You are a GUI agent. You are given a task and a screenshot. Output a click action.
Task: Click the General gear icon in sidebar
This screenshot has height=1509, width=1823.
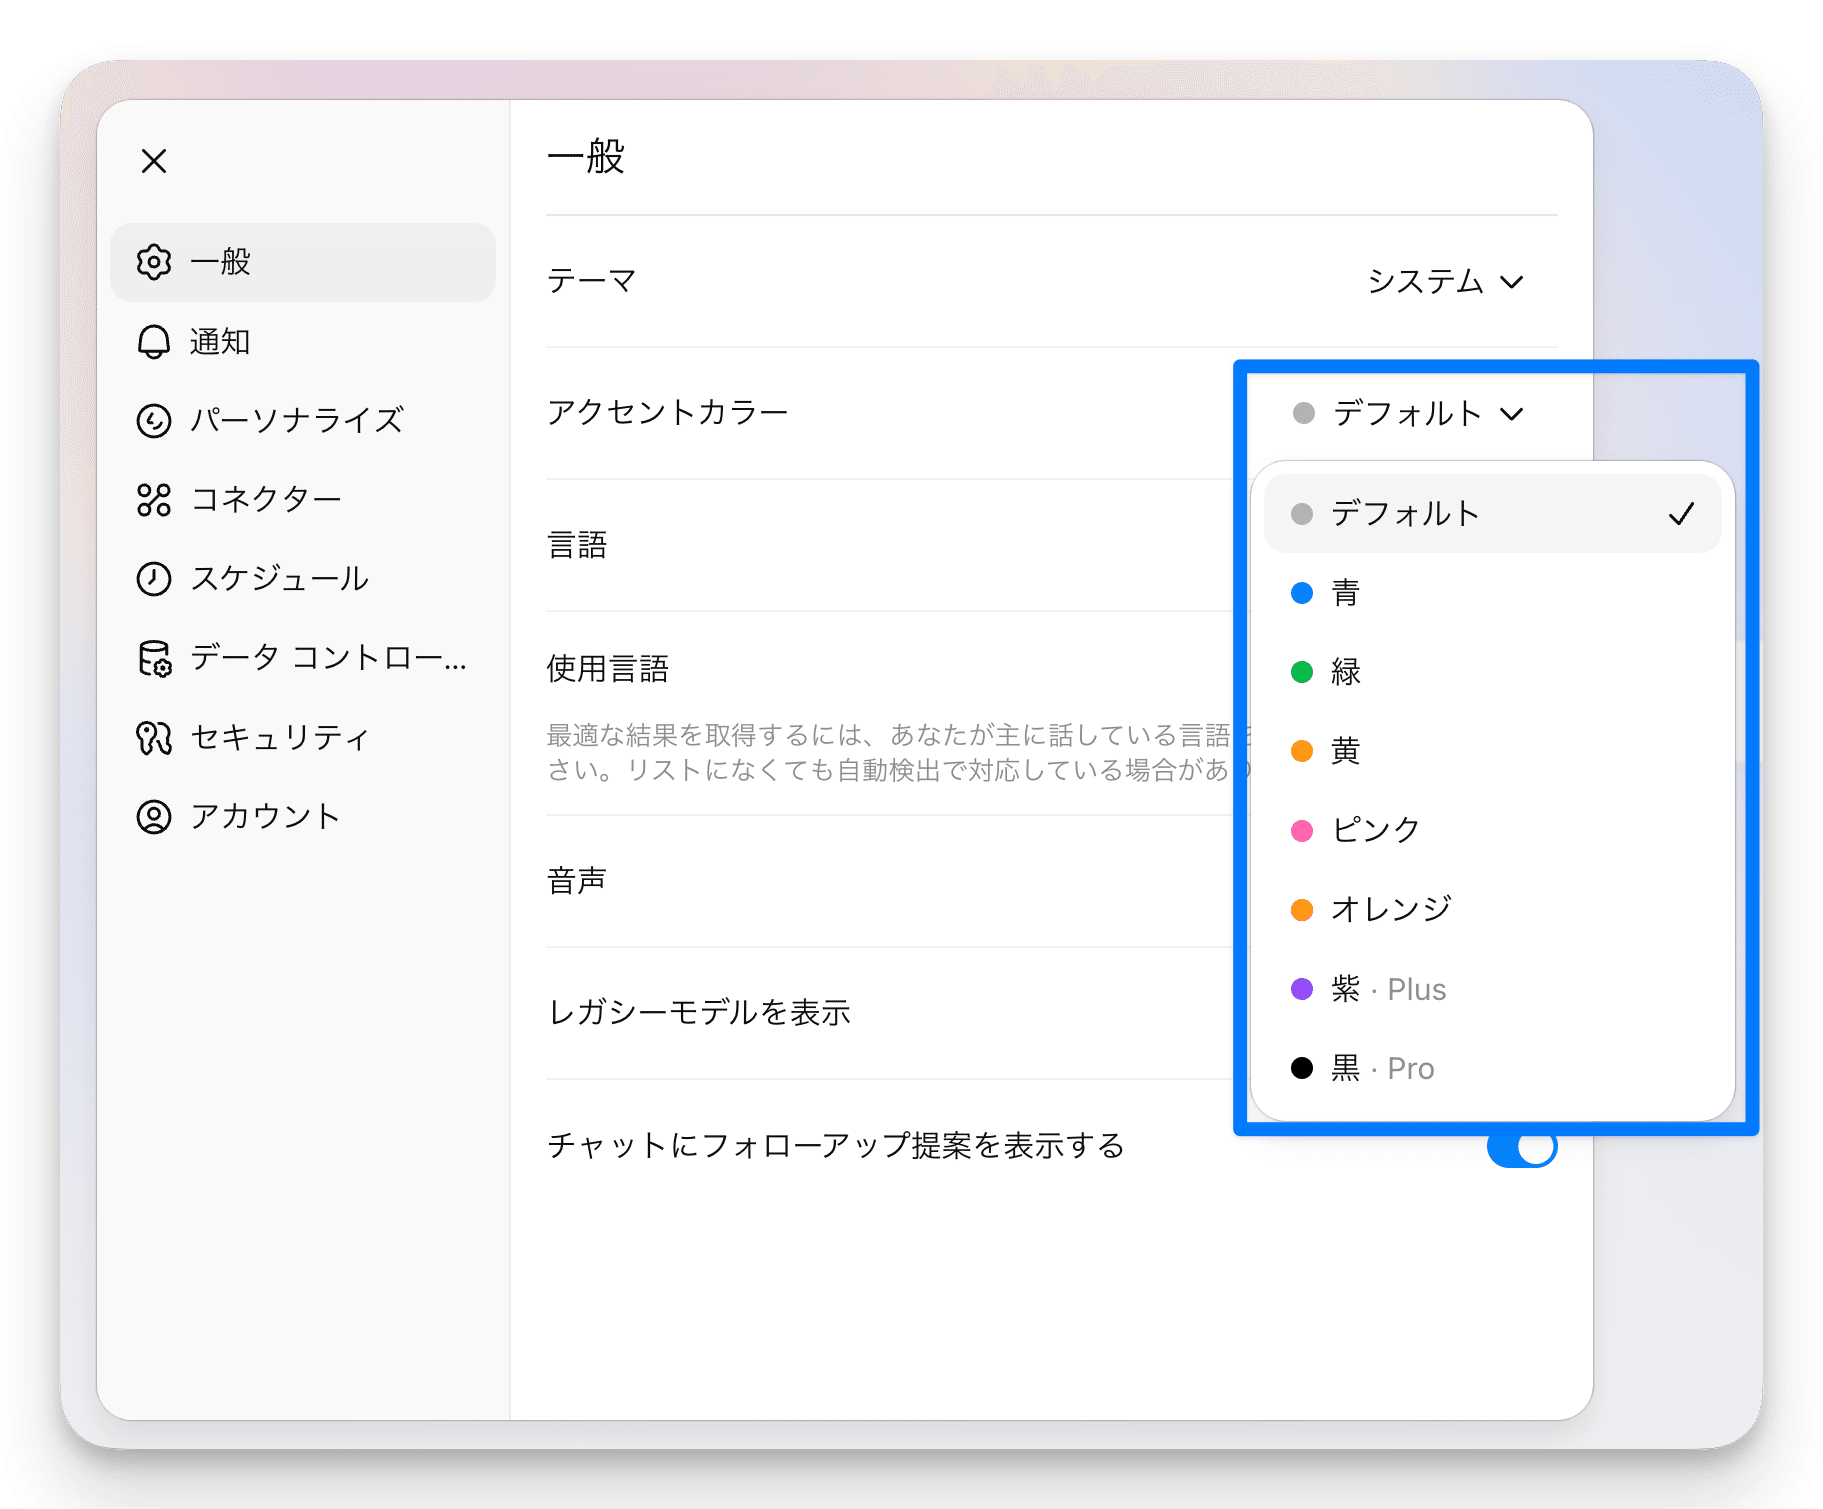click(x=154, y=262)
